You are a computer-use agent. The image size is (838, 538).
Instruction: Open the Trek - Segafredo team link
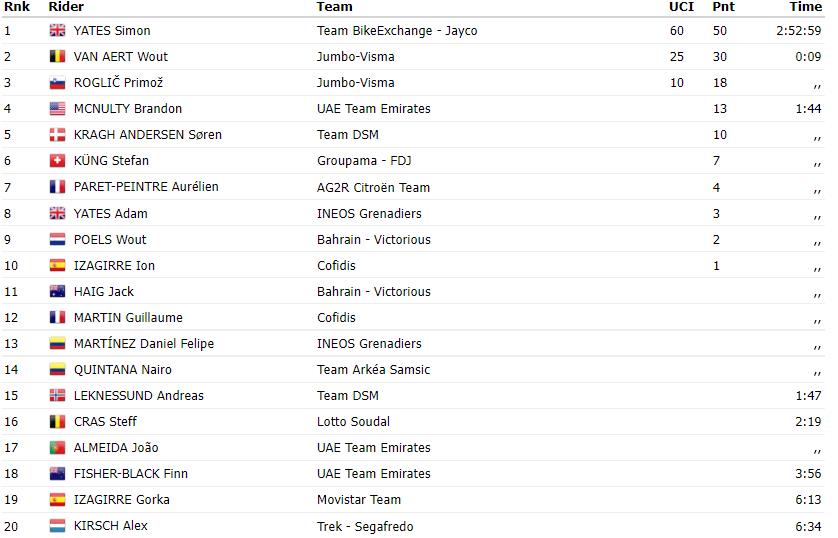pos(365,526)
